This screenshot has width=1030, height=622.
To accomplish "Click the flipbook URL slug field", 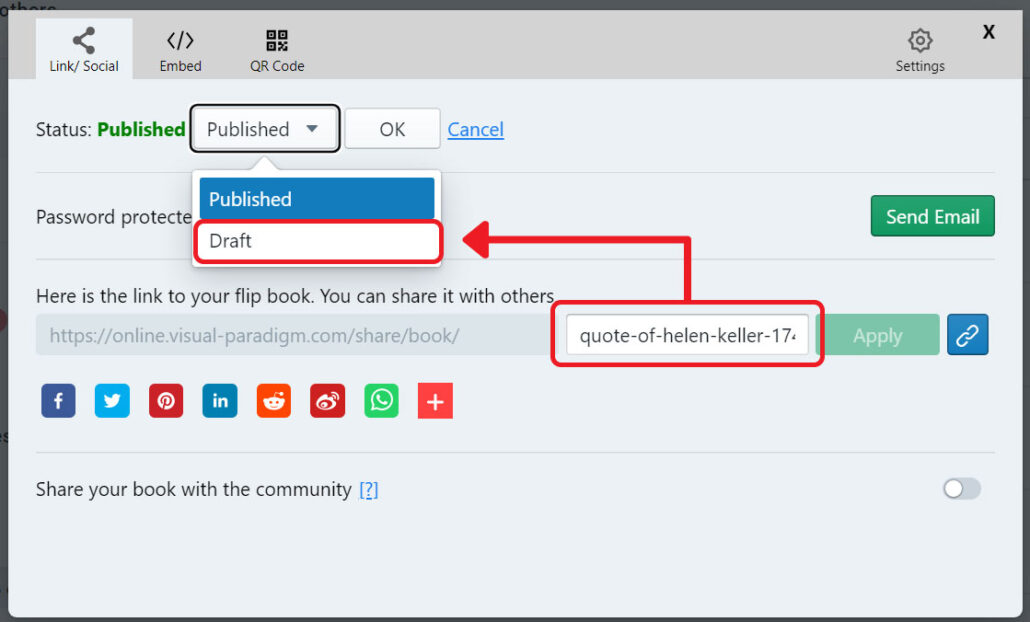I will click(x=687, y=336).
